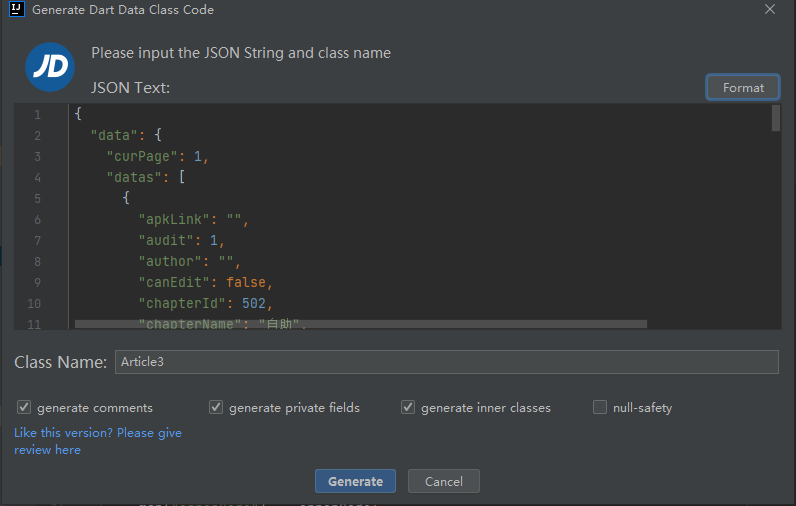The image size is (796, 506).
Task: Open the 'Please give review here' link
Action: pyautogui.click(x=47, y=450)
